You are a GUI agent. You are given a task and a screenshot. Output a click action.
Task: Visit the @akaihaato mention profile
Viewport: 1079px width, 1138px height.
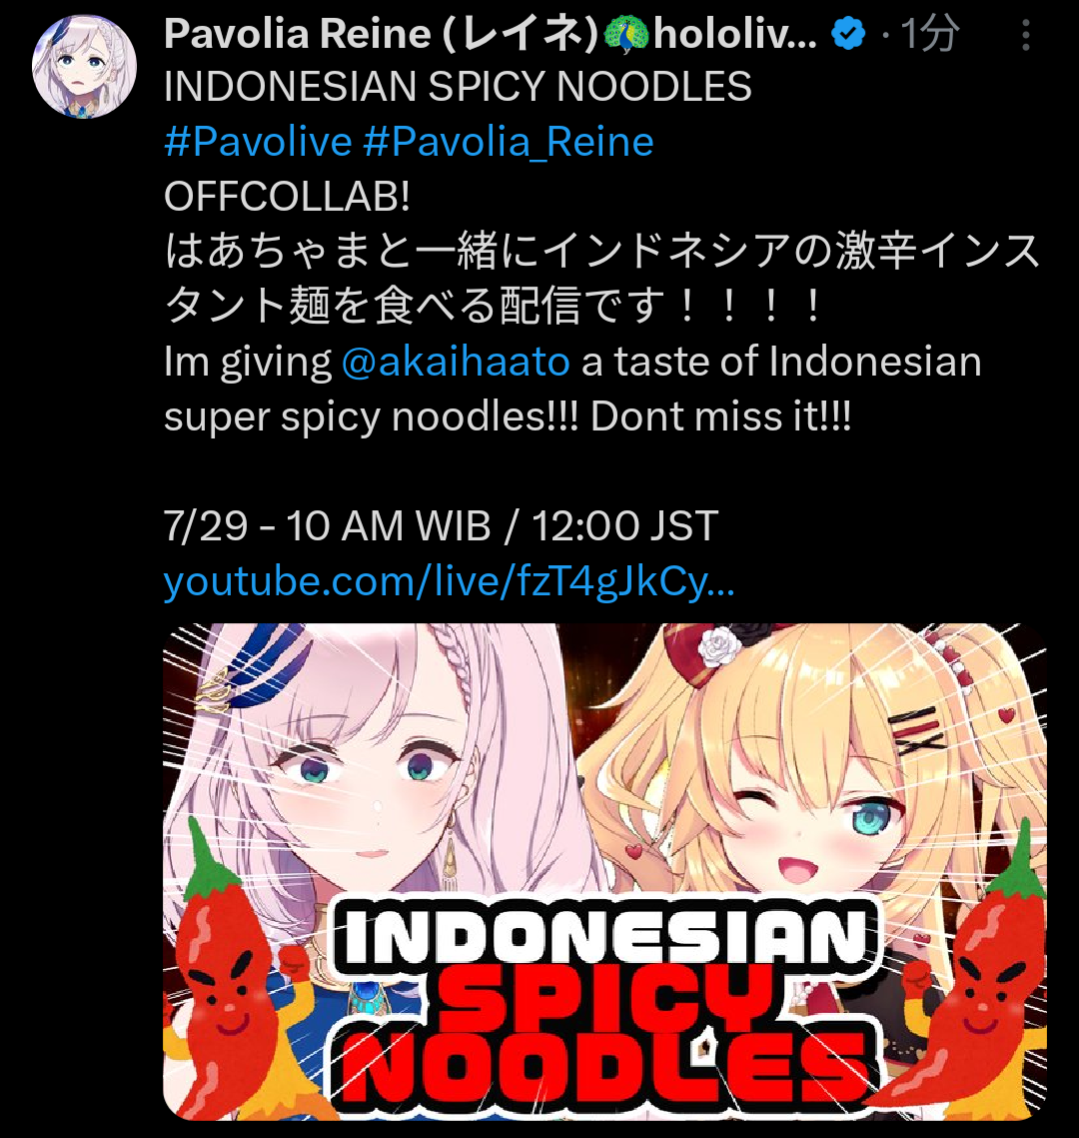coord(455,361)
